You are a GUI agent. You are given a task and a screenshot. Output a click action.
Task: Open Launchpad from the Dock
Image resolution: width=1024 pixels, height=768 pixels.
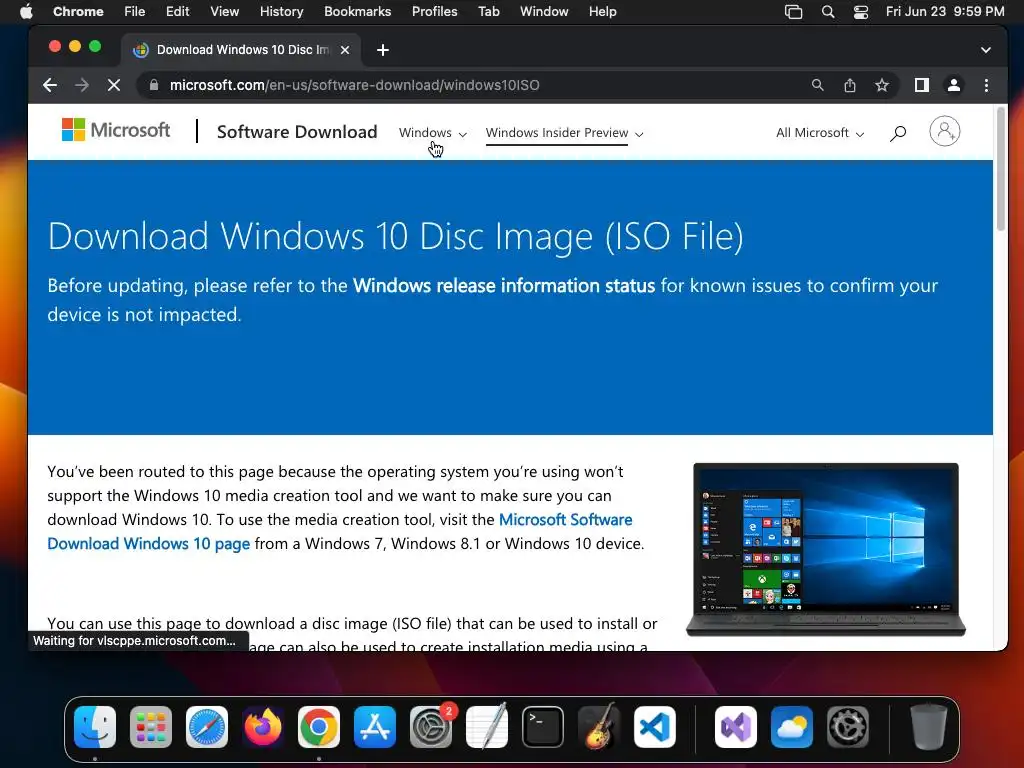point(151,727)
